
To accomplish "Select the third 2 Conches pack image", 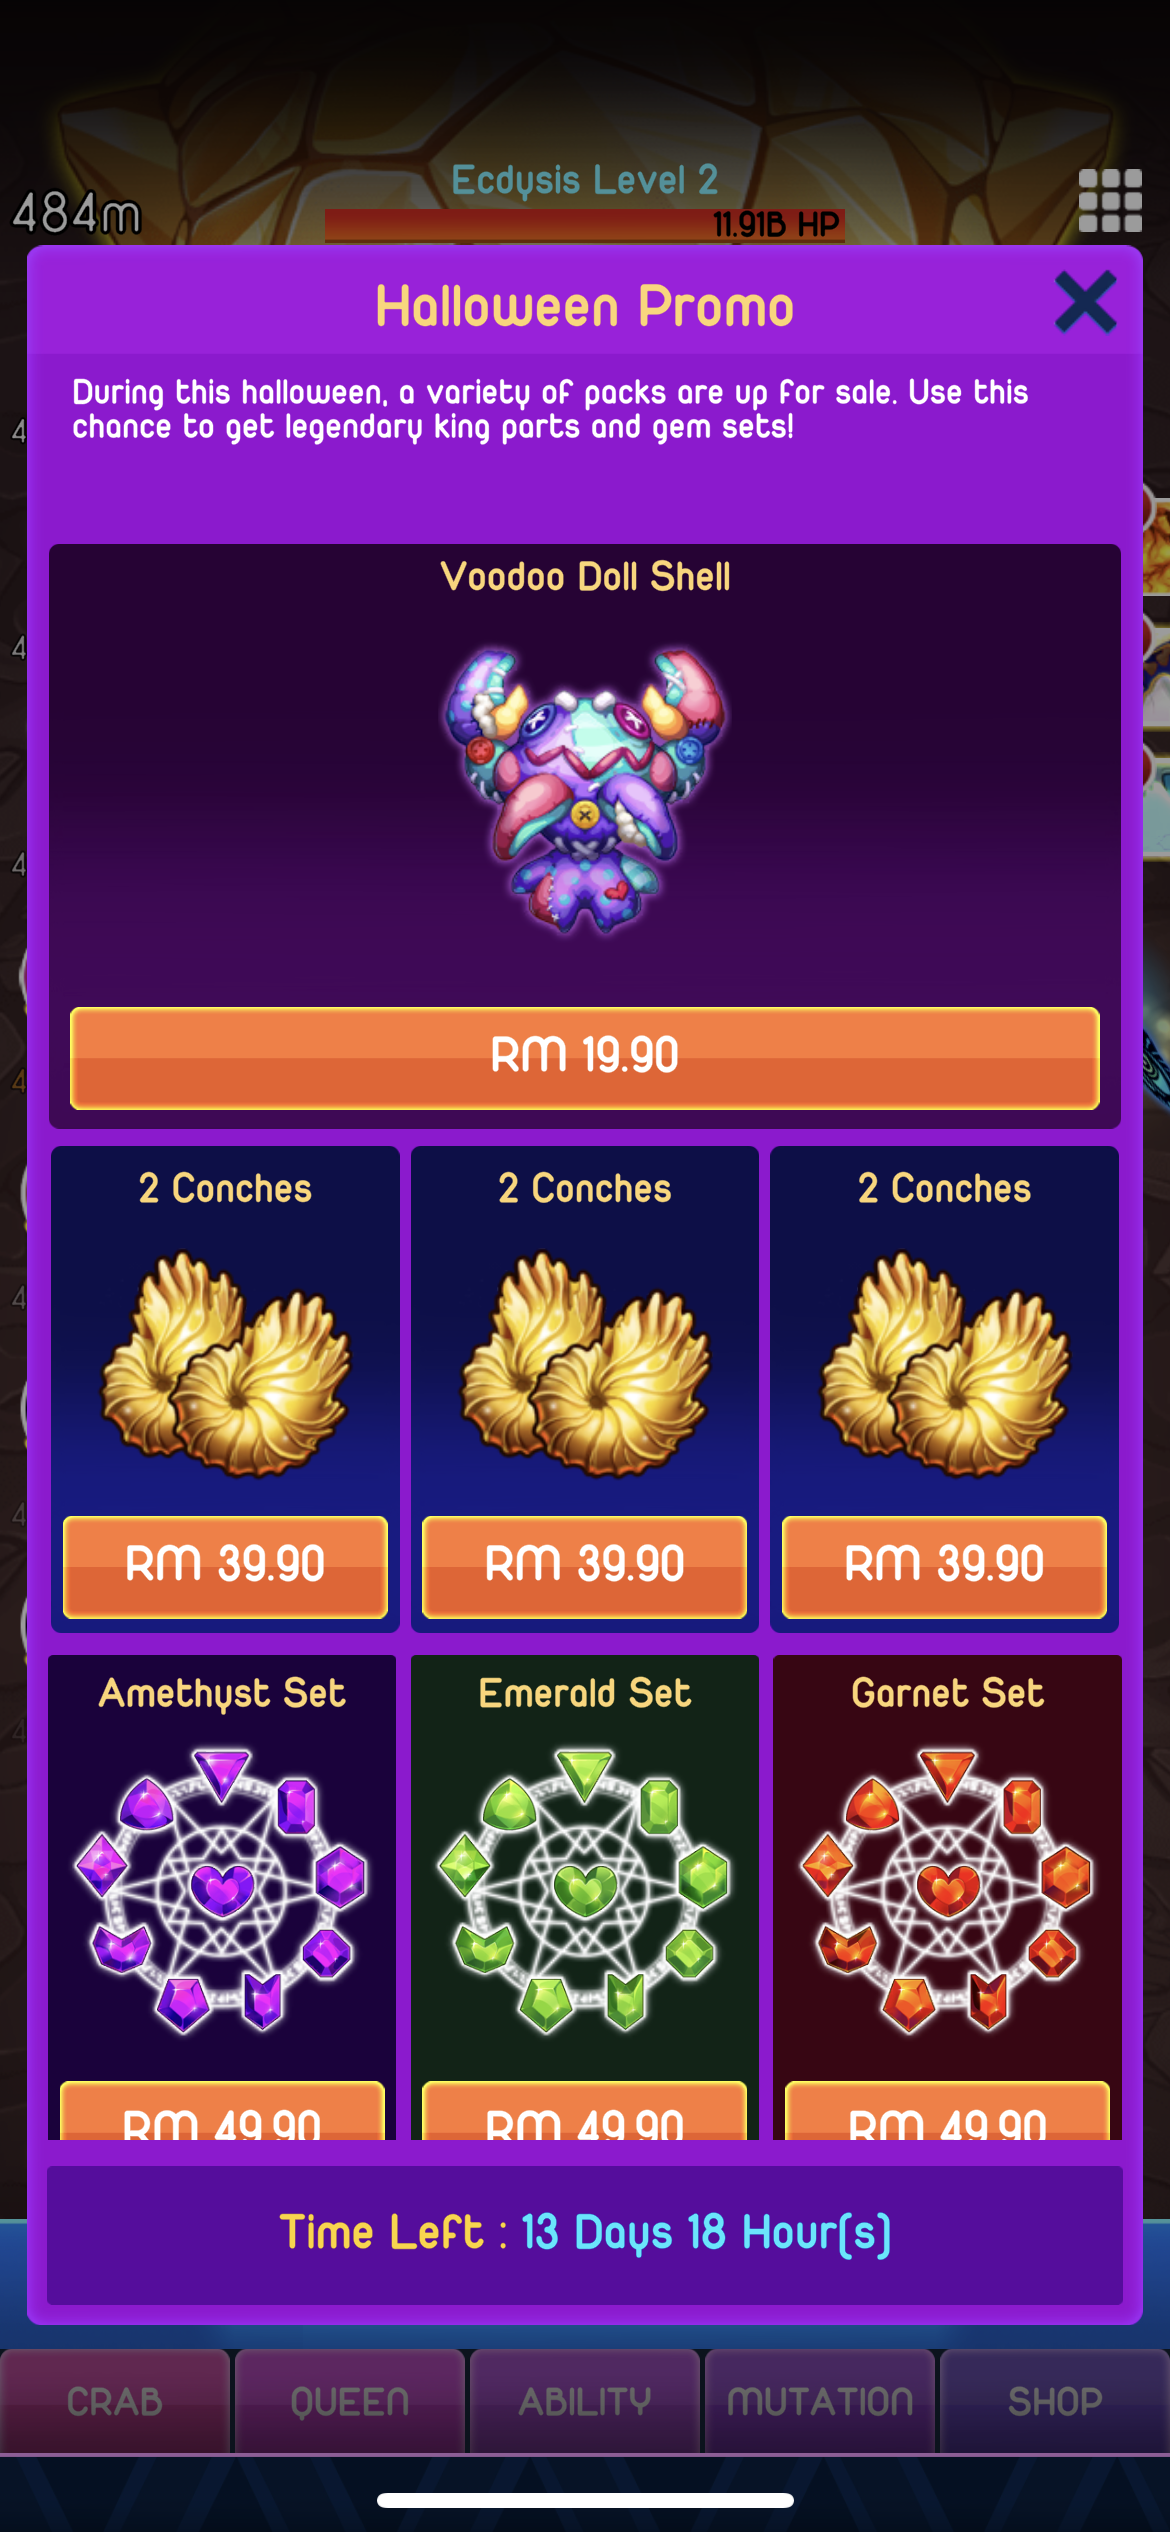I will tap(945, 1364).
